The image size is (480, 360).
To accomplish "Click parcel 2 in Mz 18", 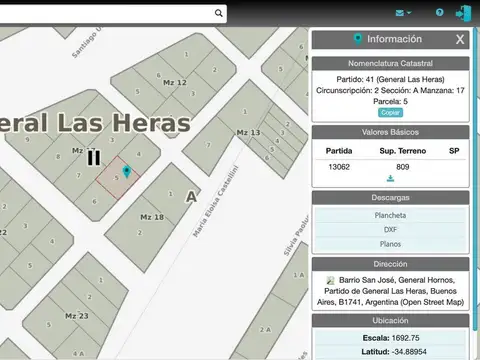I will coord(140,232).
